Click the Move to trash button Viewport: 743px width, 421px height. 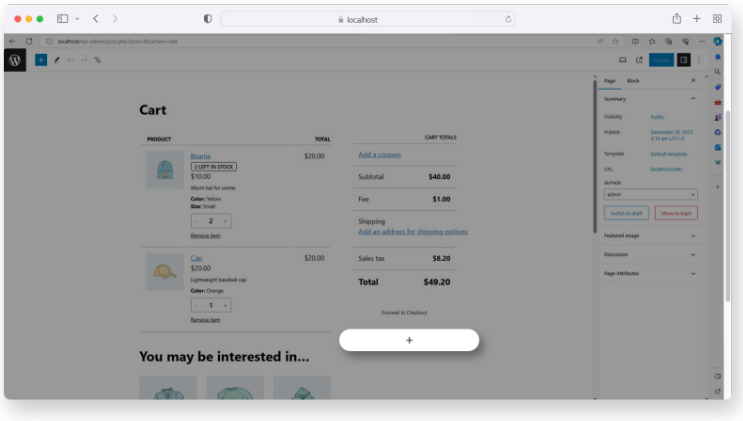(677, 213)
